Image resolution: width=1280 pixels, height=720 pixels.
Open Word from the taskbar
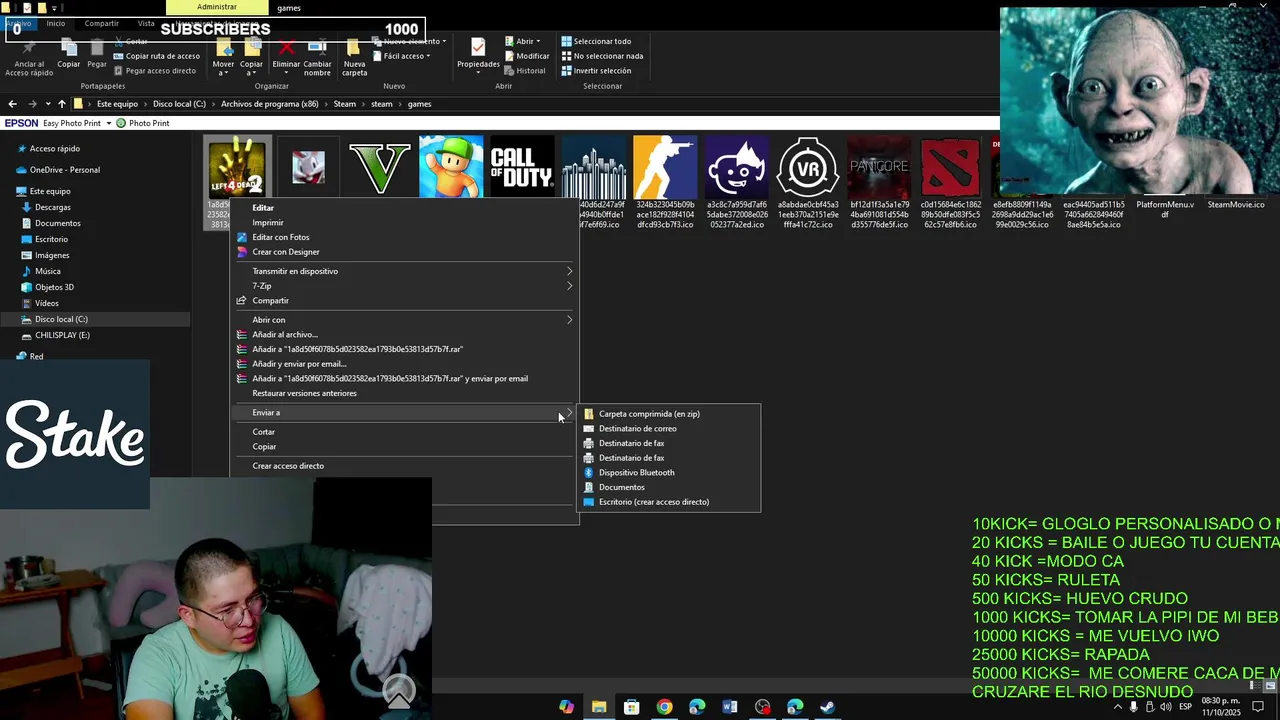pos(730,707)
